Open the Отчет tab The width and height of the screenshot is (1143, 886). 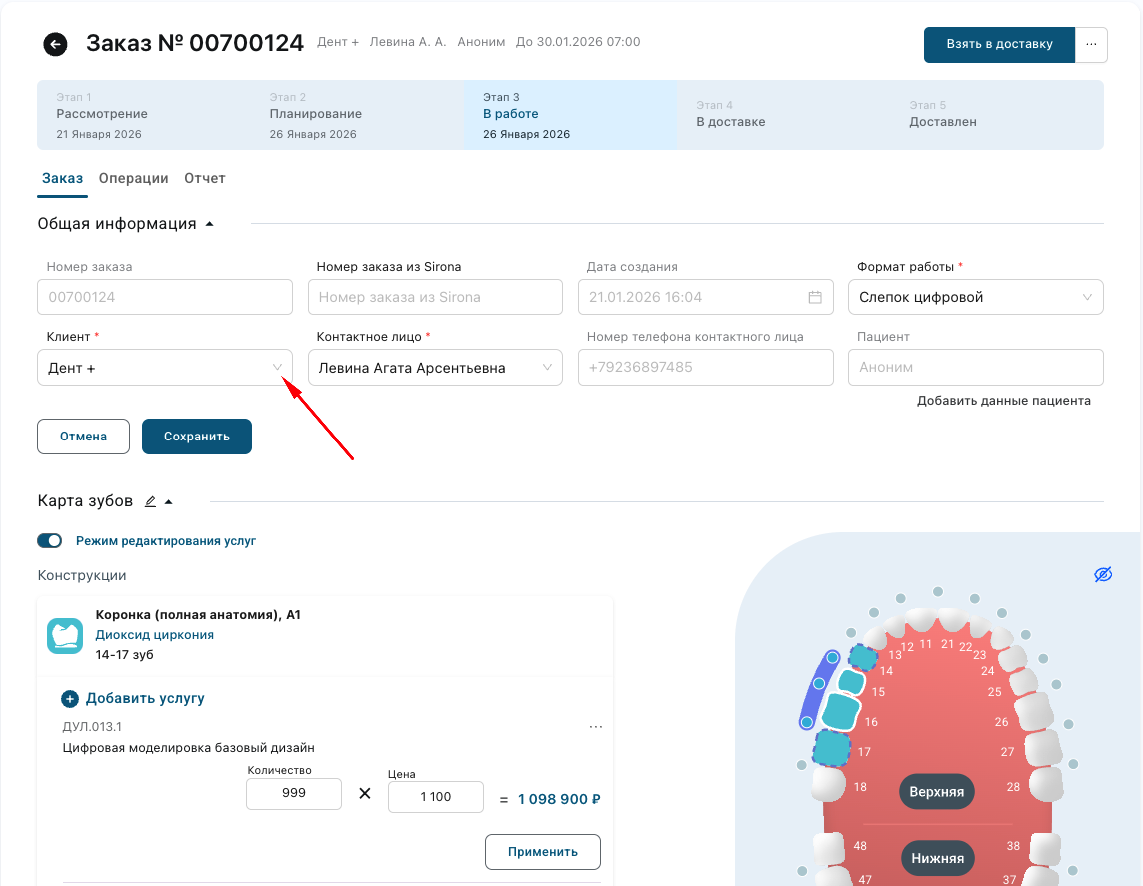pyautogui.click(x=205, y=178)
